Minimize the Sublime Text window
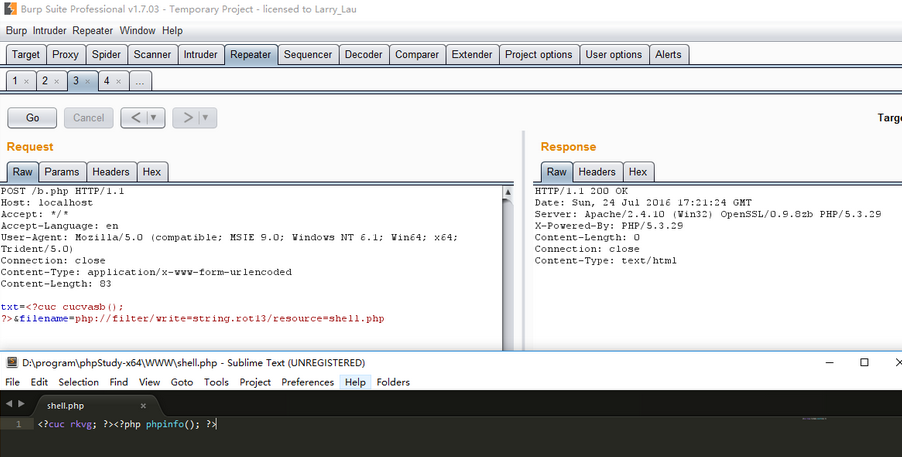Image resolution: width=902 pixels, height=457 pixels. coord(830,363)
